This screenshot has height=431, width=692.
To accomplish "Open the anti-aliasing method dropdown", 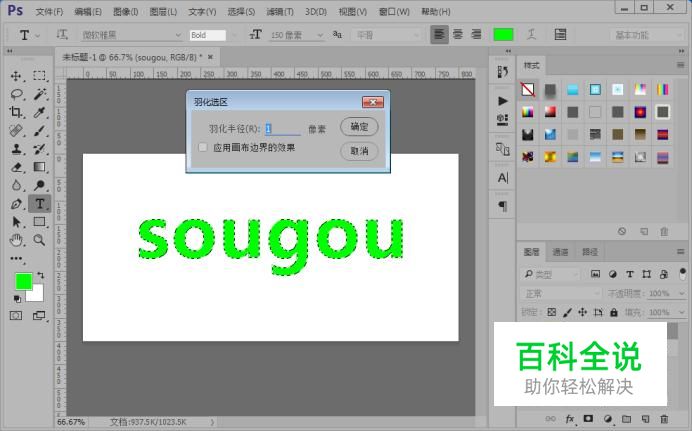I will click(387, 35).
